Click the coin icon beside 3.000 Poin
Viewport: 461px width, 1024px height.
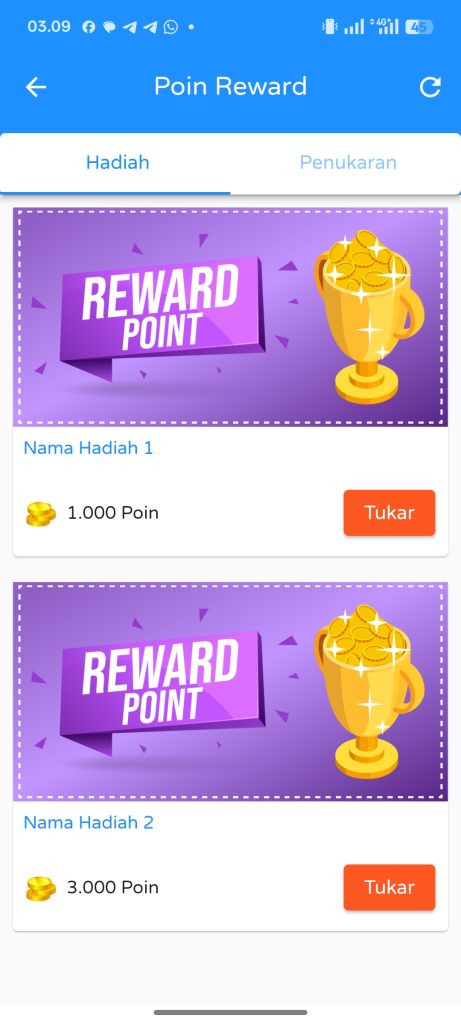pos(40,888)
